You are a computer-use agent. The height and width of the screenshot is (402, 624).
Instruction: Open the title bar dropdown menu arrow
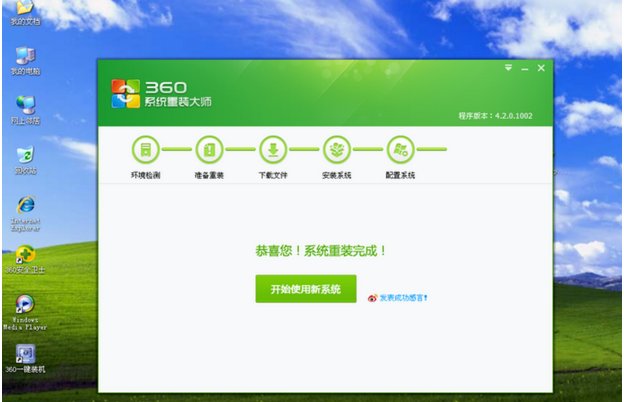coord(508,68)
